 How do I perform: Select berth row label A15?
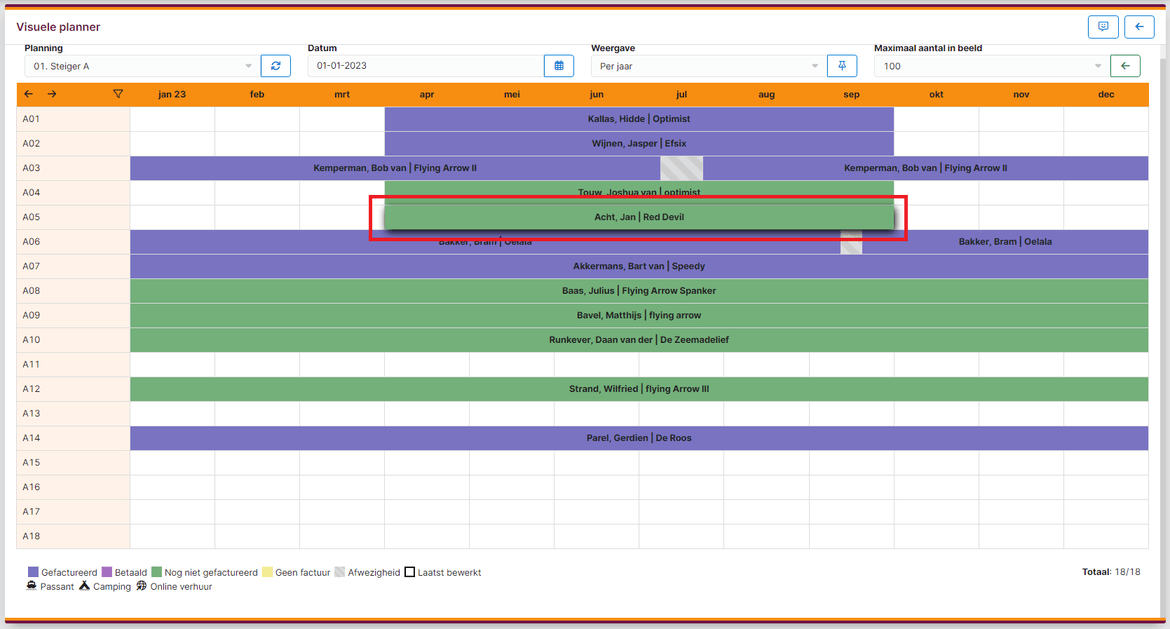point(73,463)
